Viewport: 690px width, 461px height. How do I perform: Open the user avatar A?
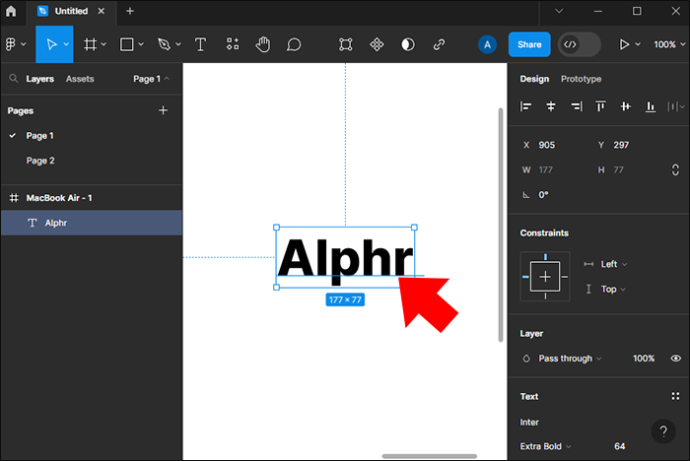click(x=487, y=44)
